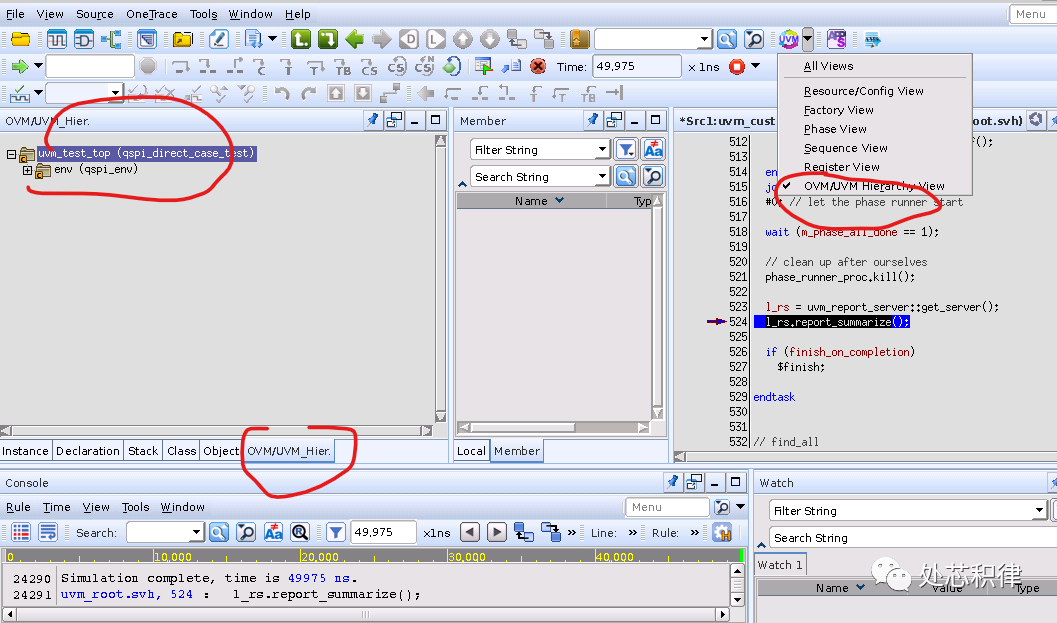Viewport: 1057px width, 623px height.
Task: Toggle Phase View in the dropdown menu
Action: pyautogui.click(x=835, y=129)
